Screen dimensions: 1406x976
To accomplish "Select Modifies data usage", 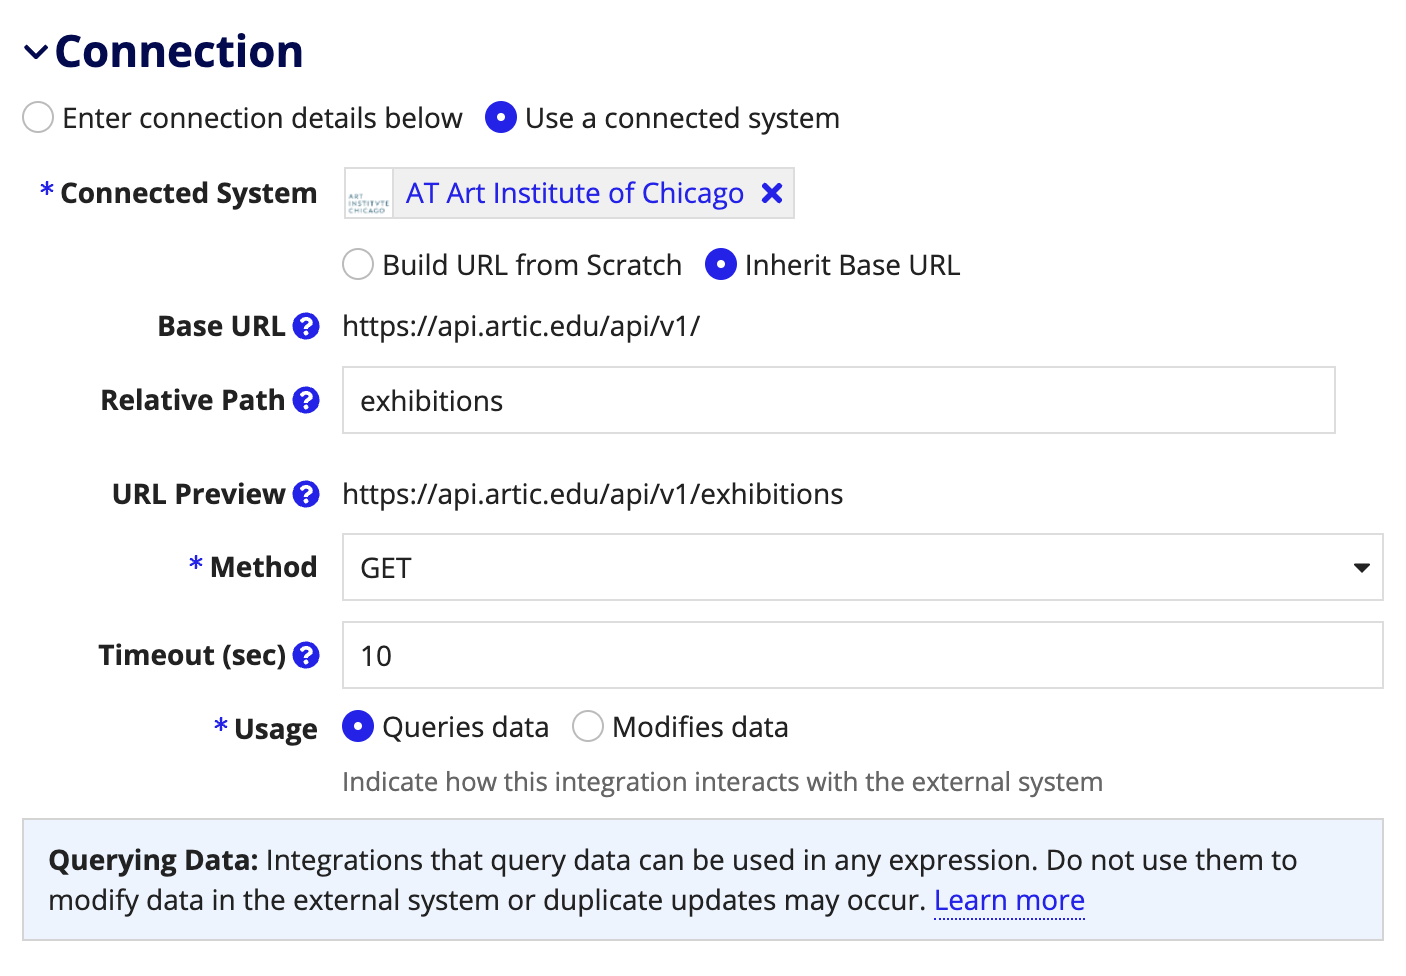I will pos(588,726).
